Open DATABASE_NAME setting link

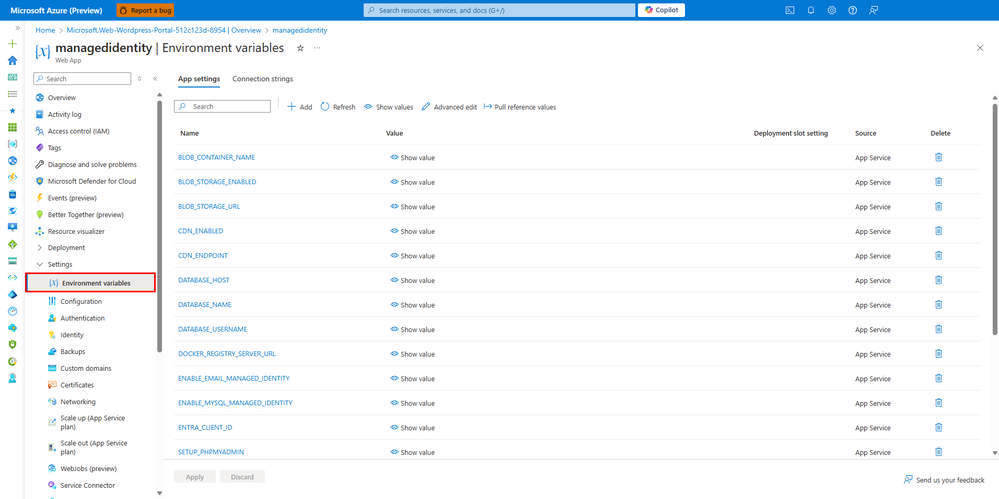tap(204, 305)
